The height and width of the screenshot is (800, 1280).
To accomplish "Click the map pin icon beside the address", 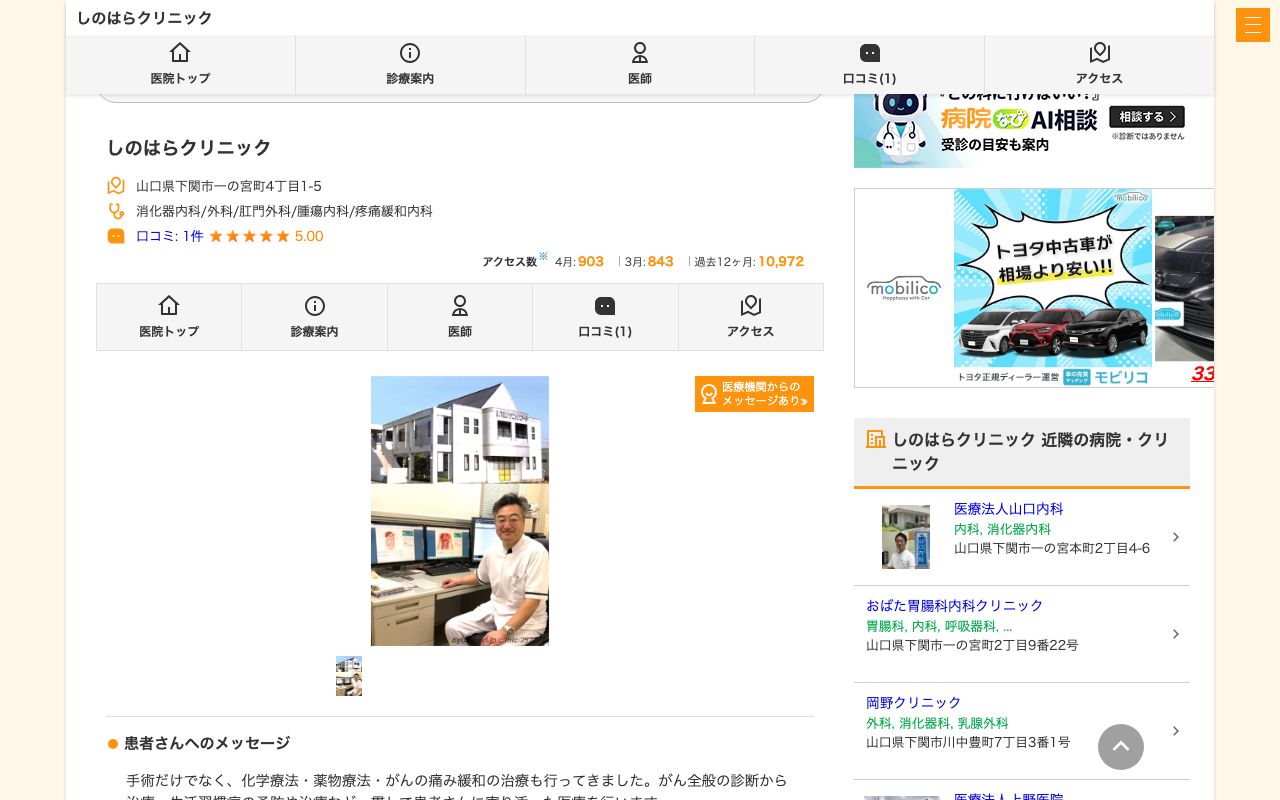I will 116,186.
